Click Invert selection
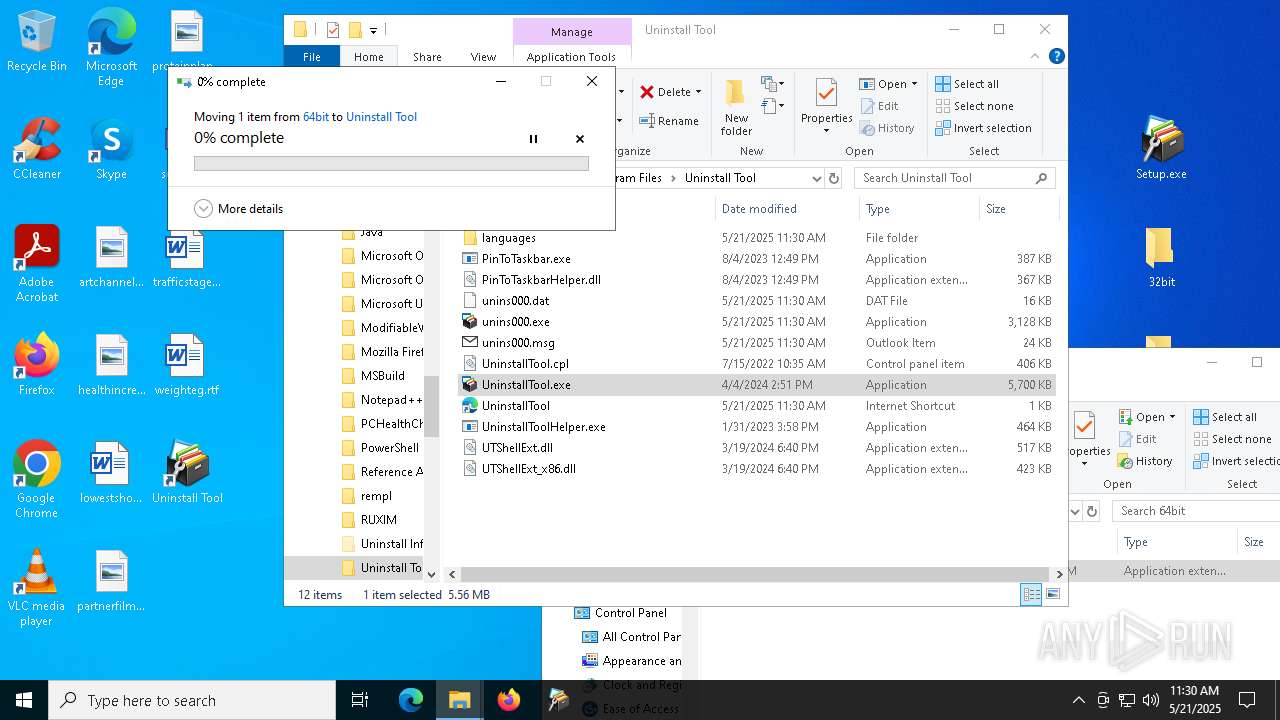This screenshot has width=1280, height=720. click(983, 128)
